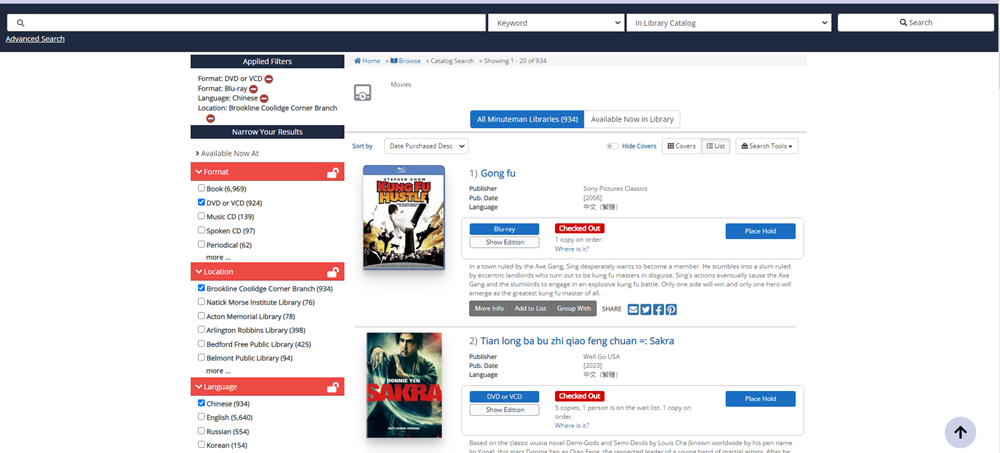Check the Russian language checkbox
The width and height of the screenshot is (1000, 453).
[202, 431]
